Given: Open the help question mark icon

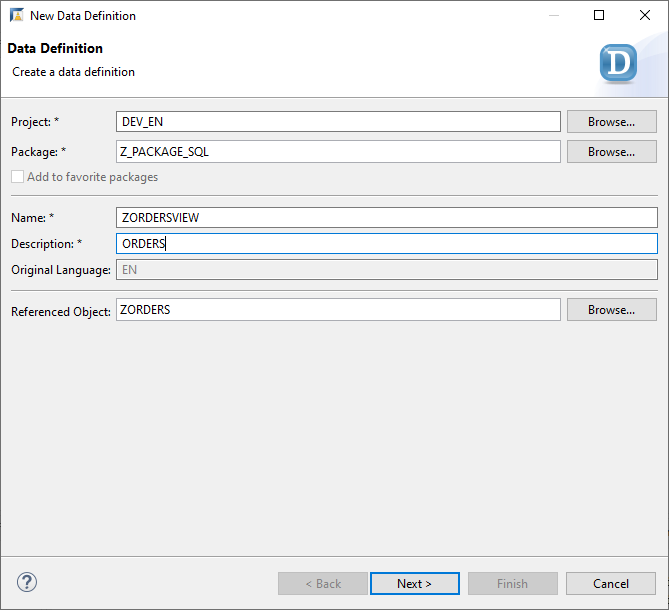Looking at the screenshot, I should (27, 582).
